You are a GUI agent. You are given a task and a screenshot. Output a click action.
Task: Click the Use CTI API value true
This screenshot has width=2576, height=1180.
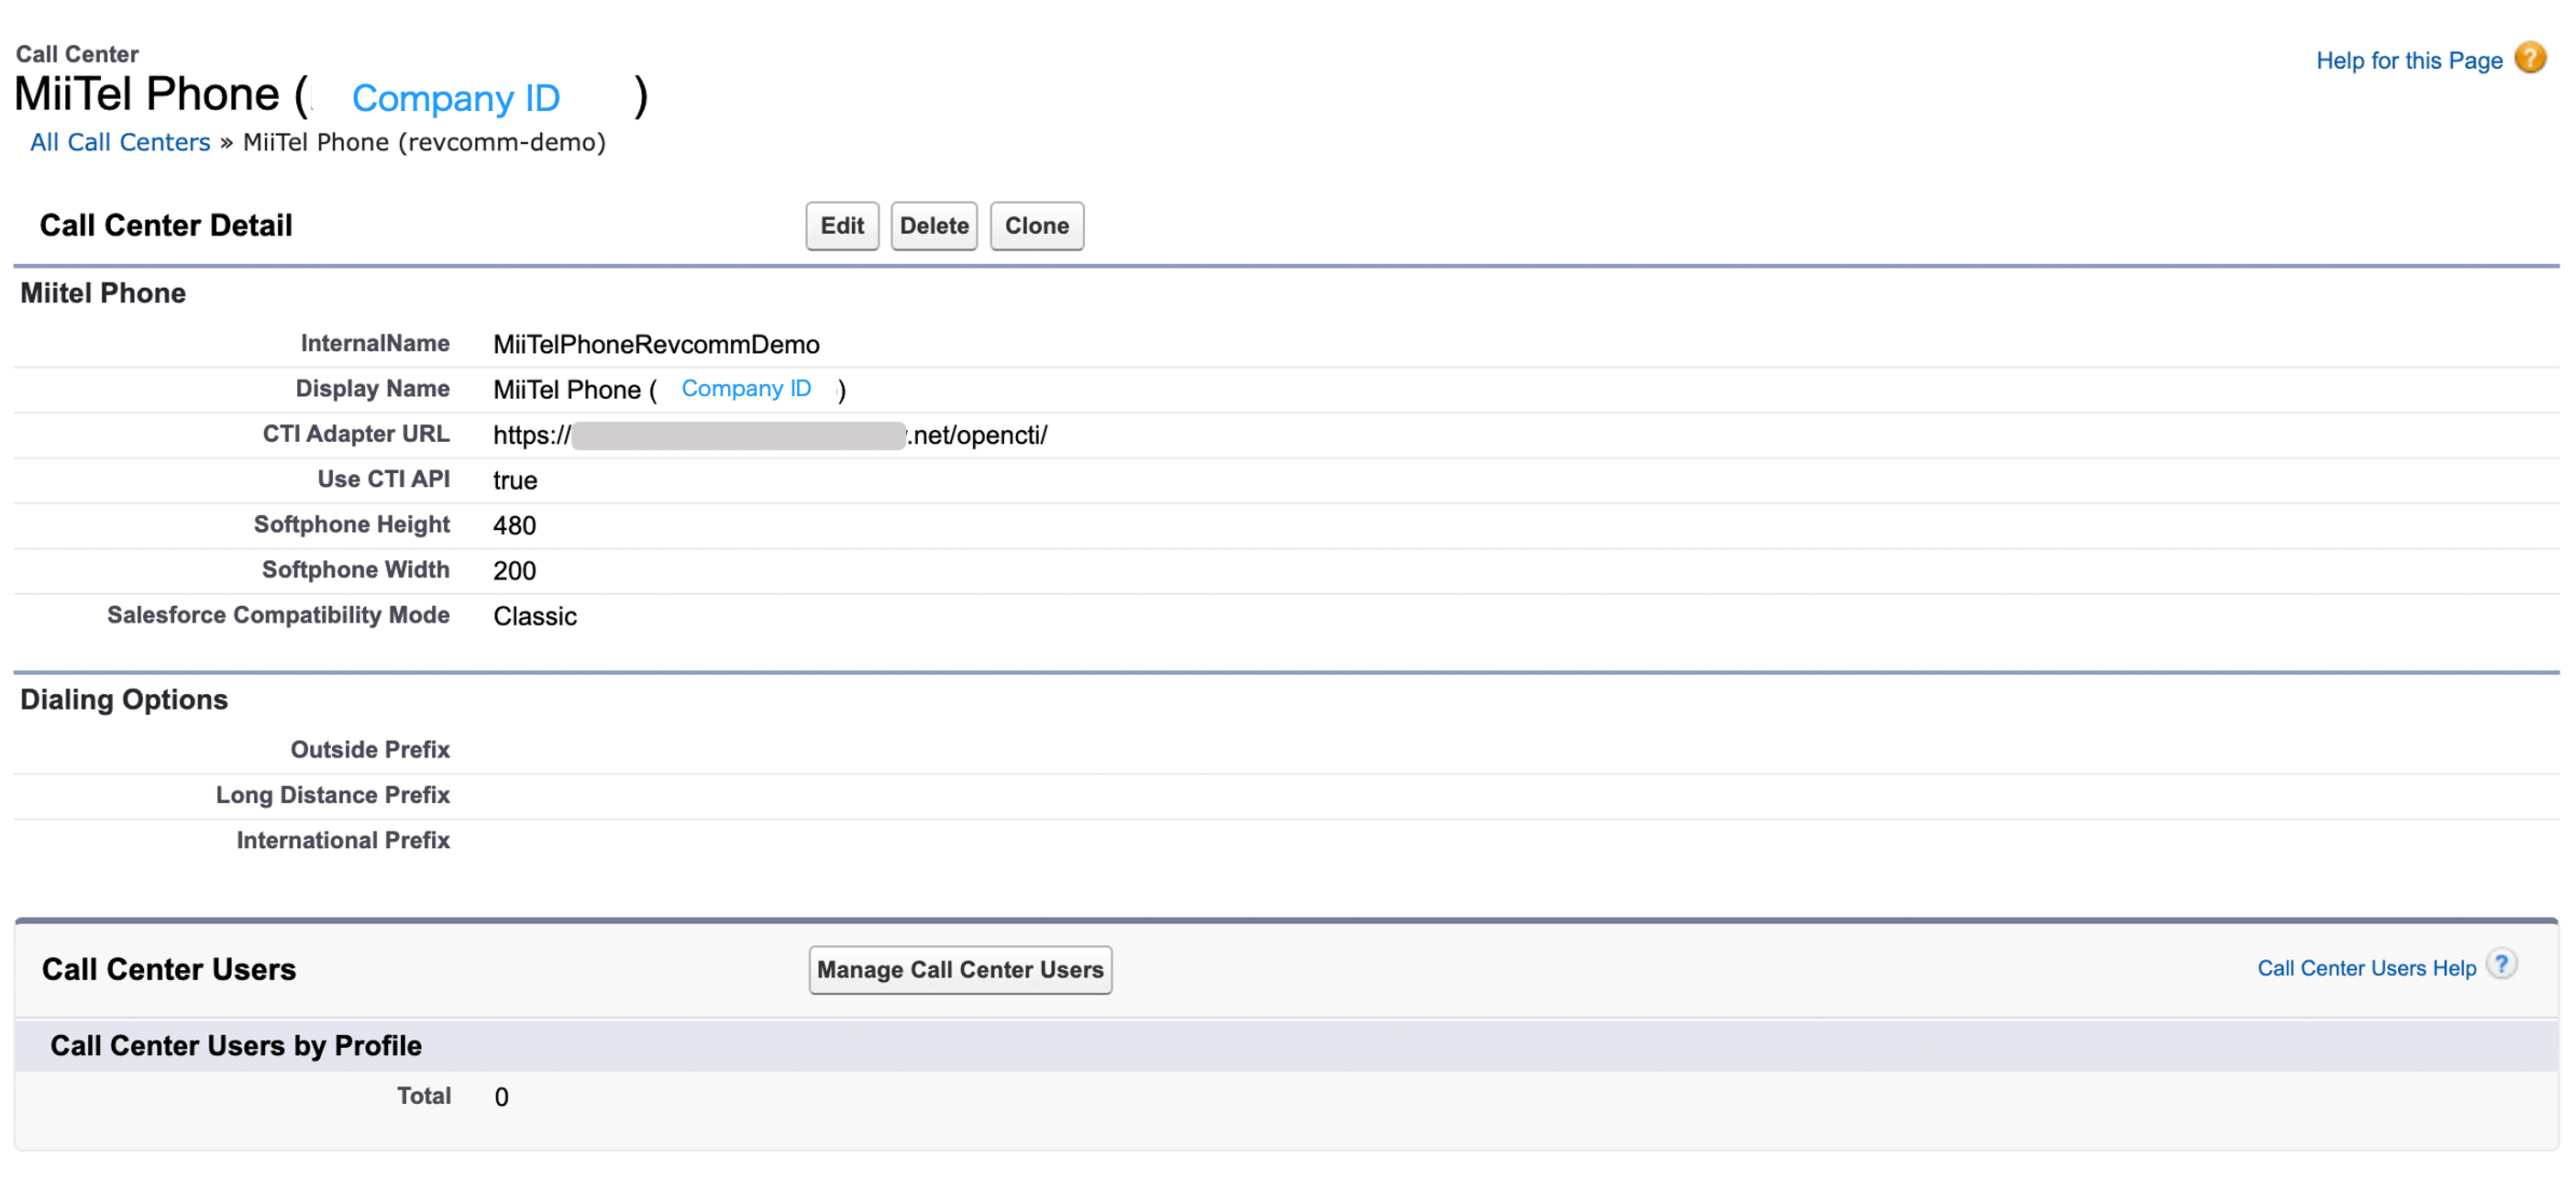tap(515, 481)
